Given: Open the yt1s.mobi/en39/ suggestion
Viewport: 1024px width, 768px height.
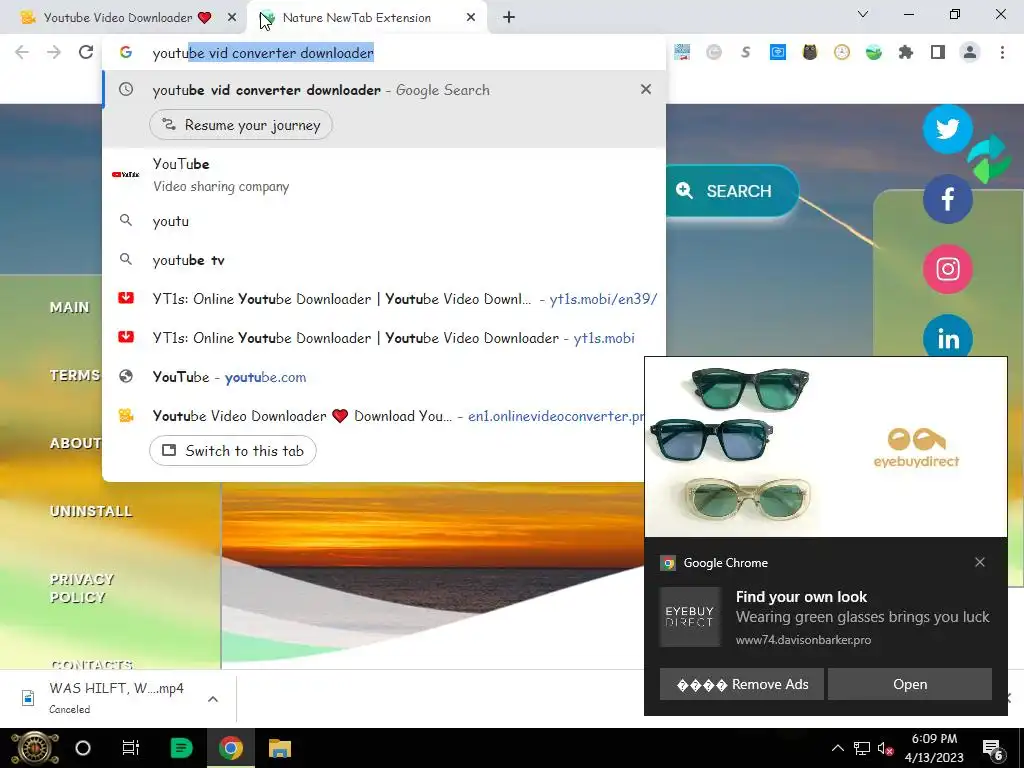Looking at the screenshot, I should [384, 299].
